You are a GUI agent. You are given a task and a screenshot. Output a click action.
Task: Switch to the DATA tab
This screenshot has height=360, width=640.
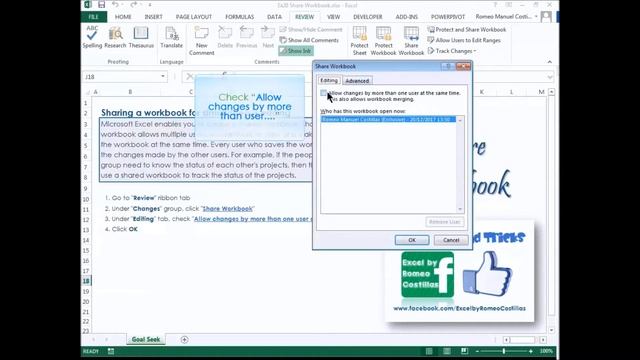click(x=274, y=17)
